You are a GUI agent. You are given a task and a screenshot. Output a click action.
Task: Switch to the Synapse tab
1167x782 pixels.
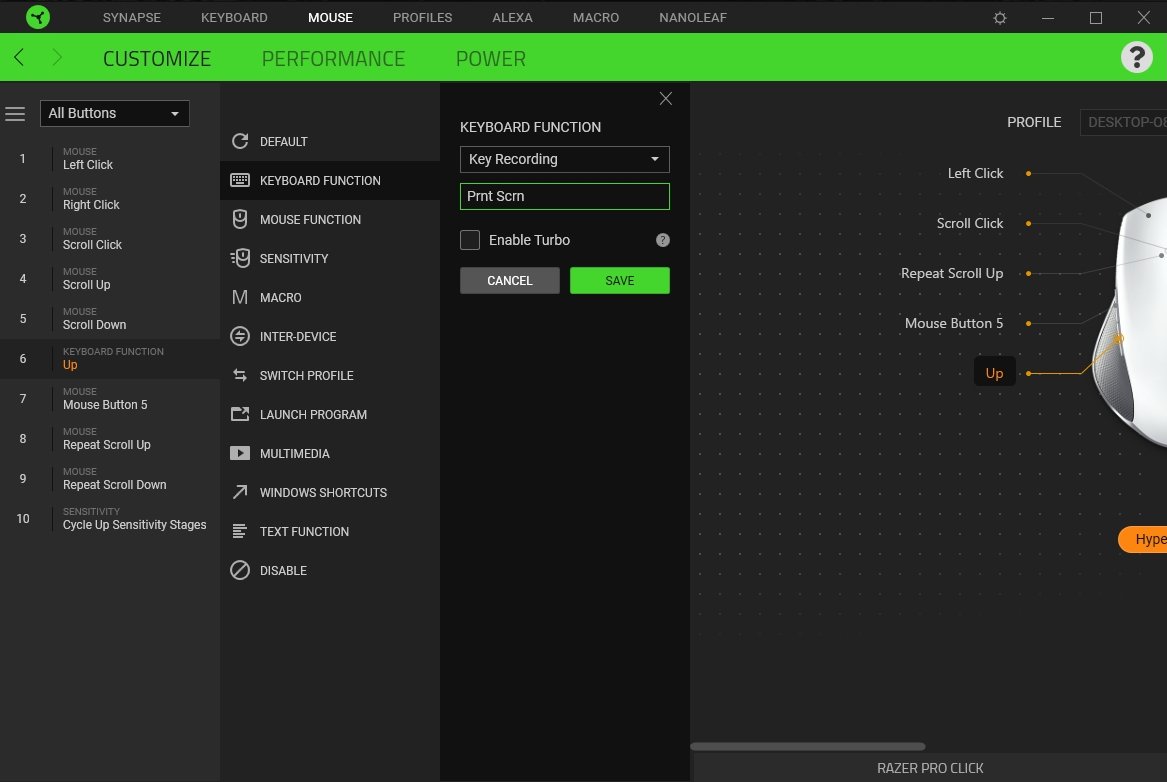coord(132,17)
